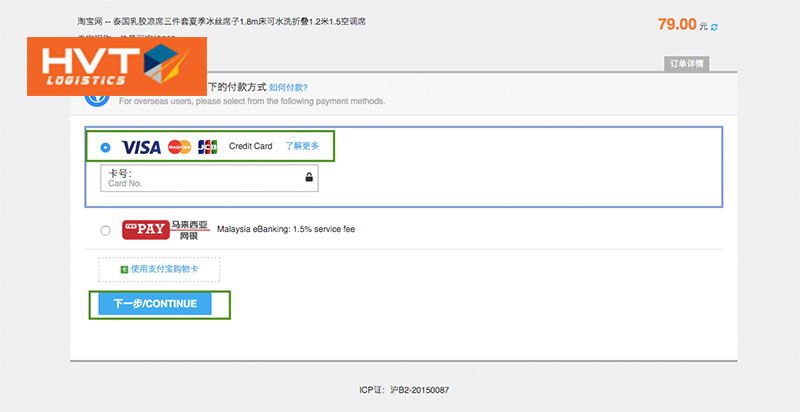This screenshot has height=412, width=800.
Task: Click the green Alipay shopping card icon
Action: [x=124, y=269]
